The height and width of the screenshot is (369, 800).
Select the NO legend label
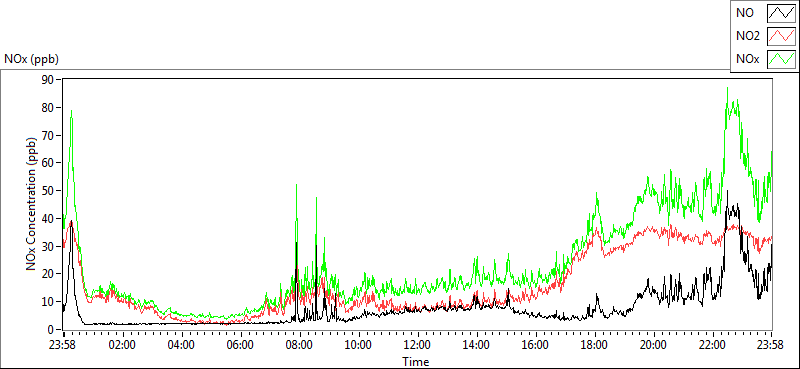point(745,13)
